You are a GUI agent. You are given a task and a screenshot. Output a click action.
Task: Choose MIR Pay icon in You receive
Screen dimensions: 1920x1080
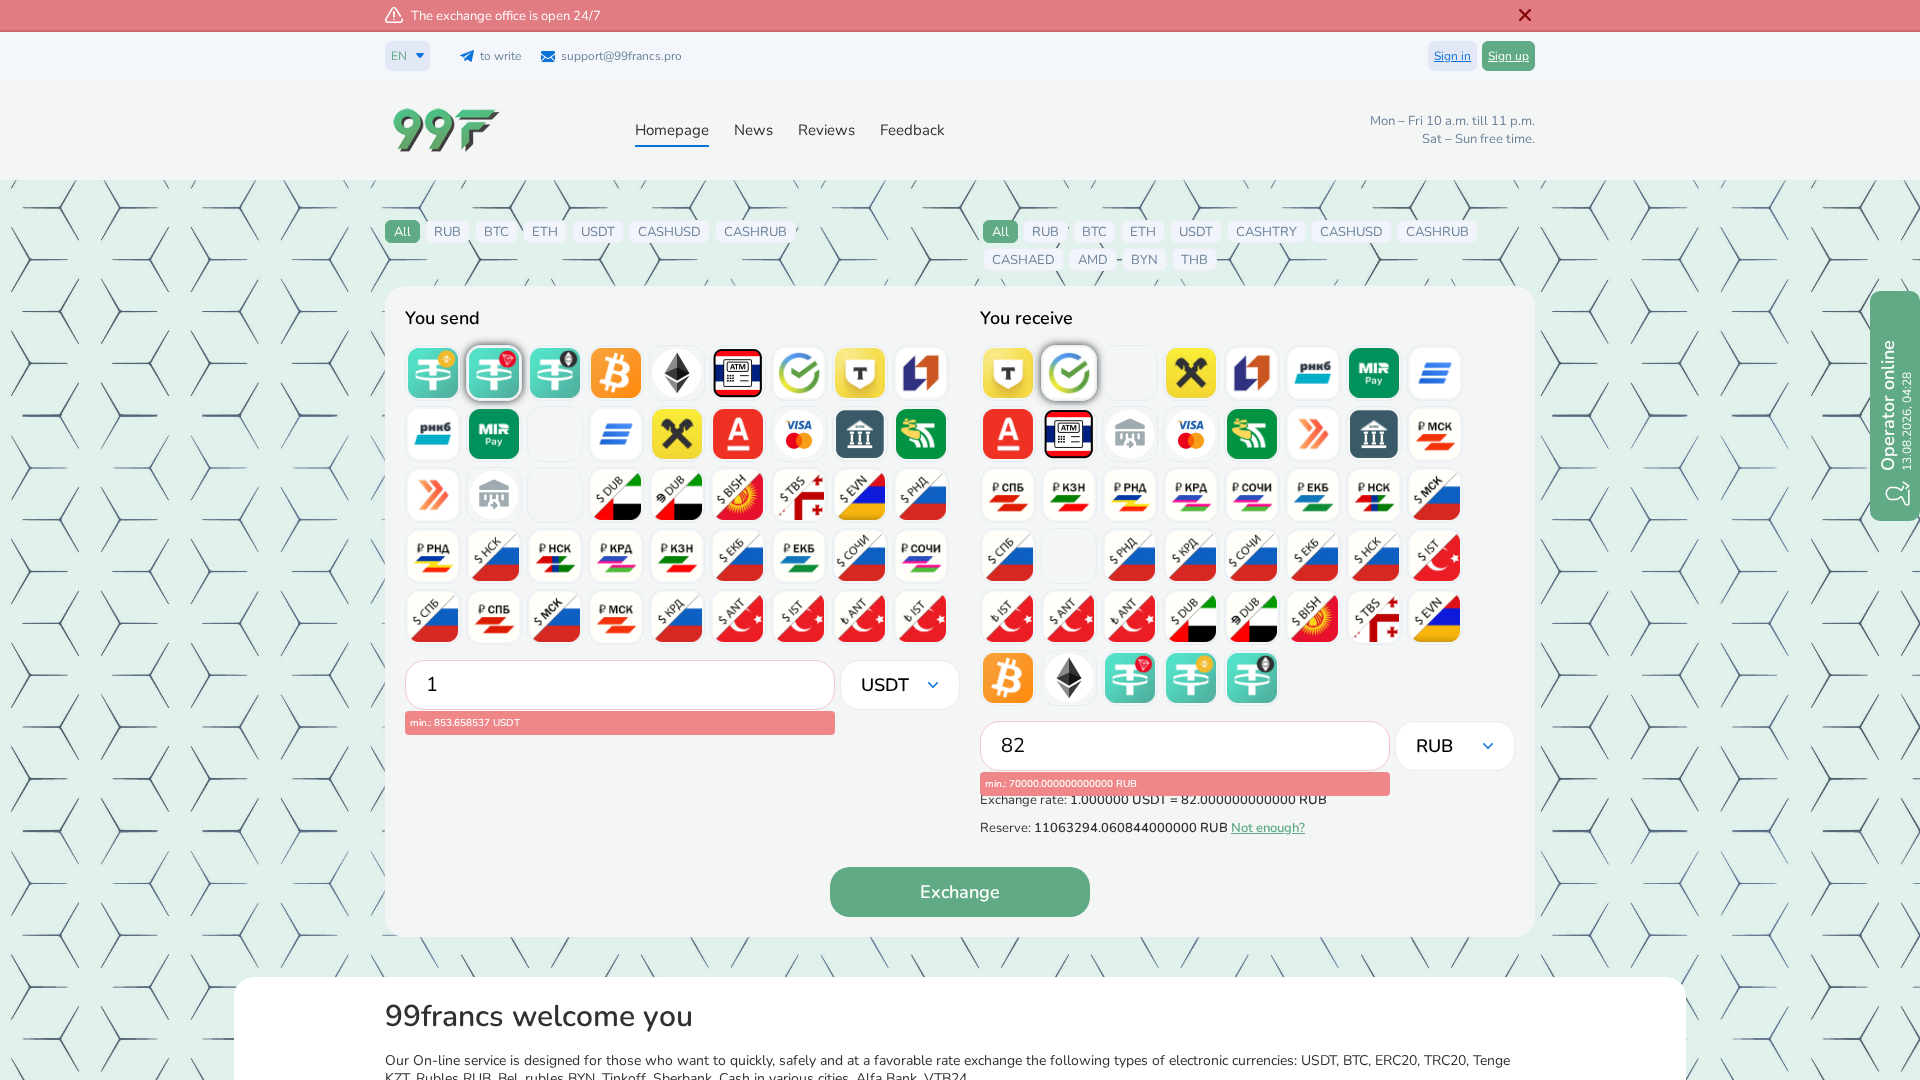pos(1374,373)
